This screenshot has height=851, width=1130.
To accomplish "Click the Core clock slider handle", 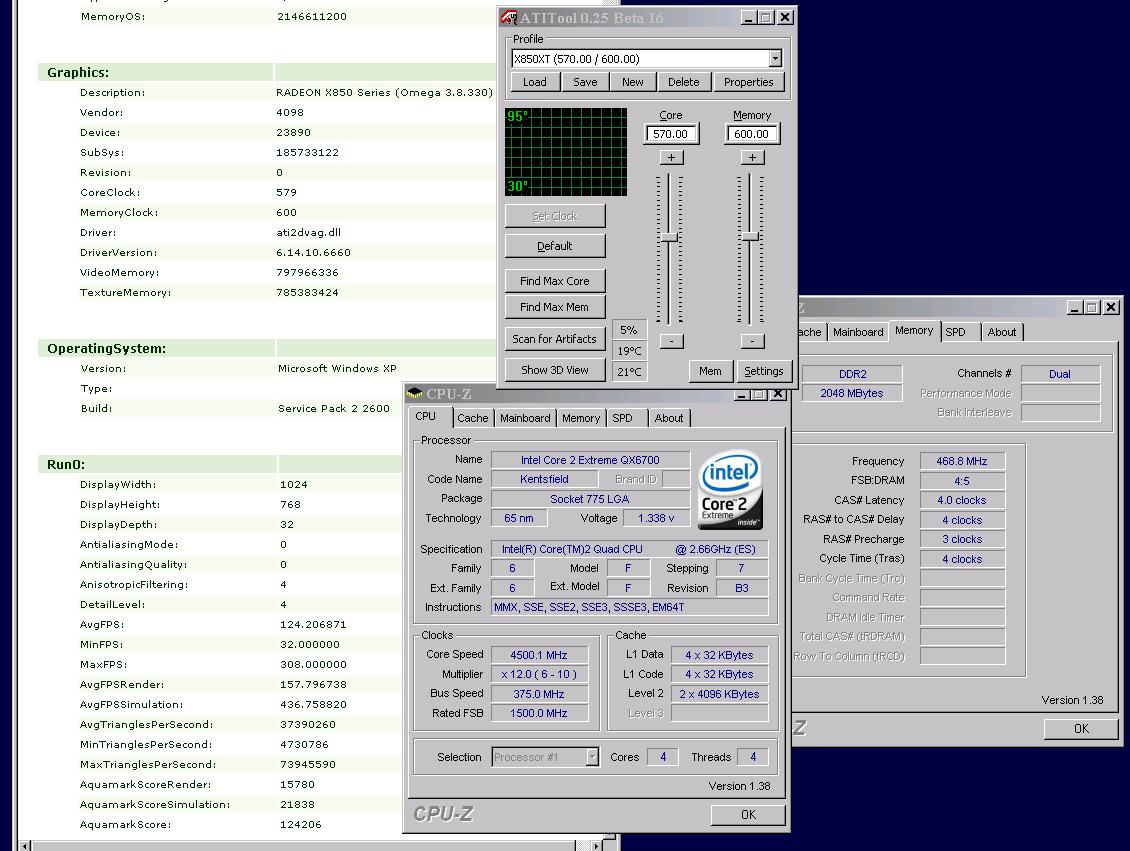I will (x=670, y=237).
